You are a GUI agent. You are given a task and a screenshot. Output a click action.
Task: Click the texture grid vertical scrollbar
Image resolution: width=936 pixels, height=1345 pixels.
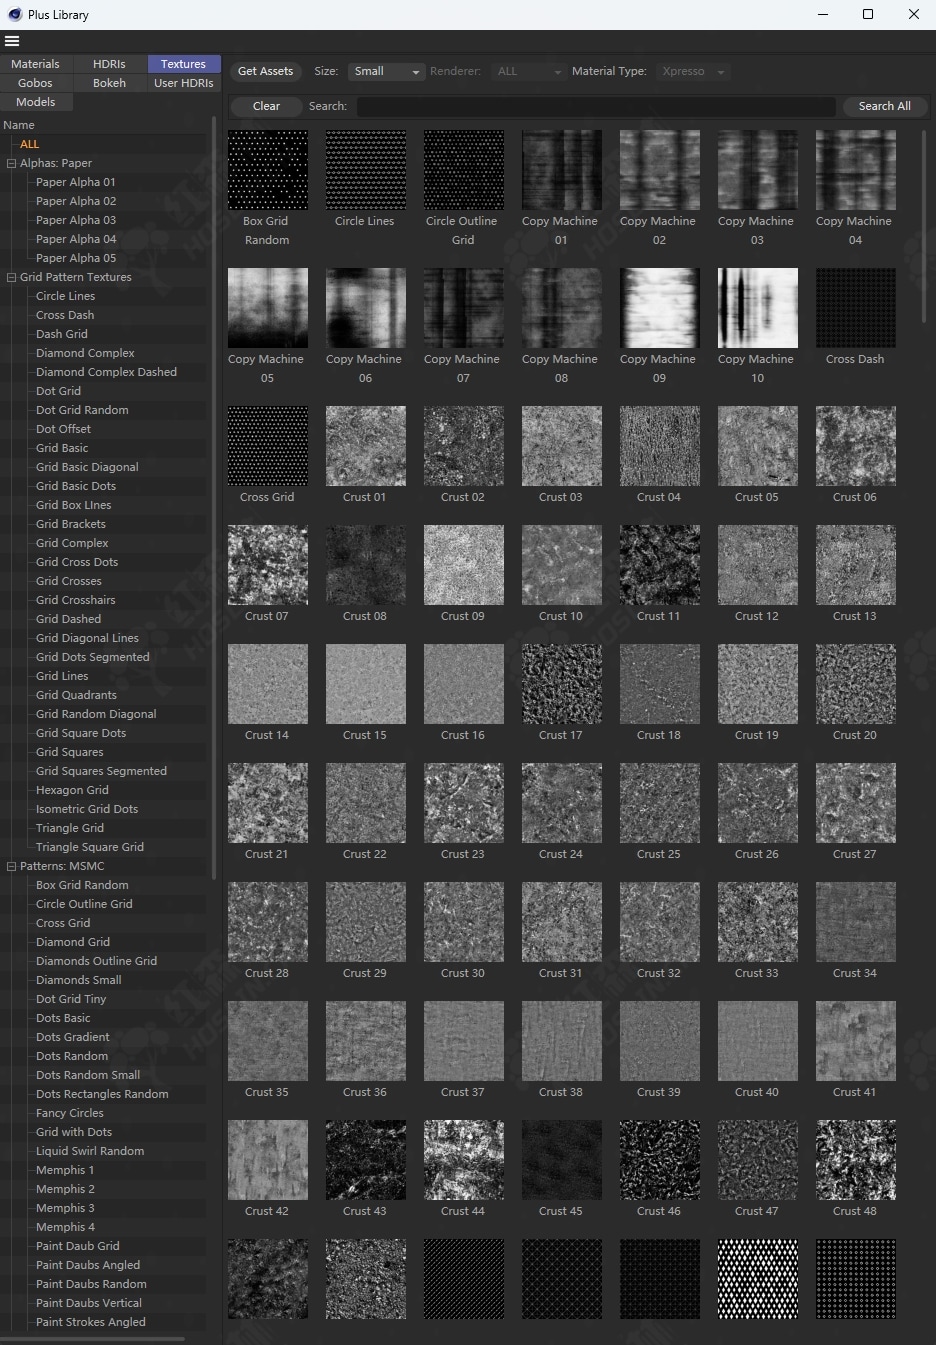924,225
